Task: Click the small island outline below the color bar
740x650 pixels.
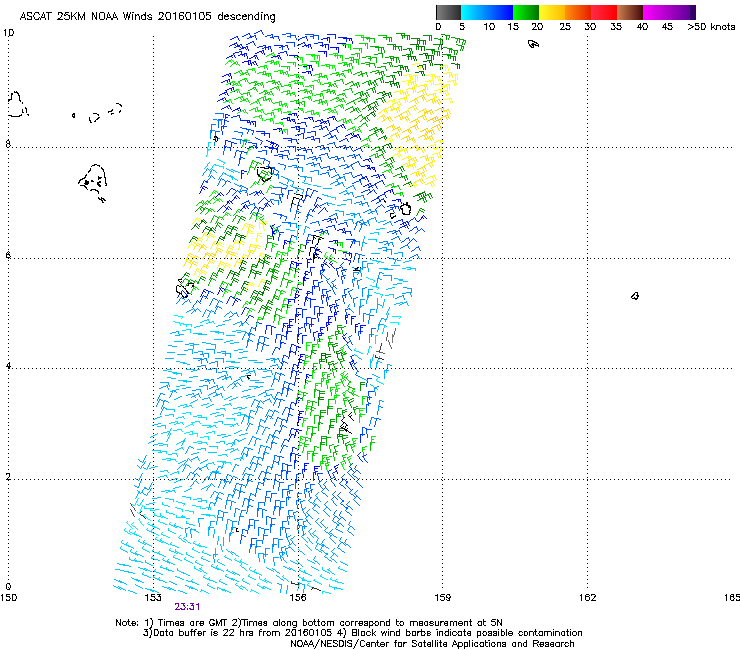Action: [x=533, y=44]
